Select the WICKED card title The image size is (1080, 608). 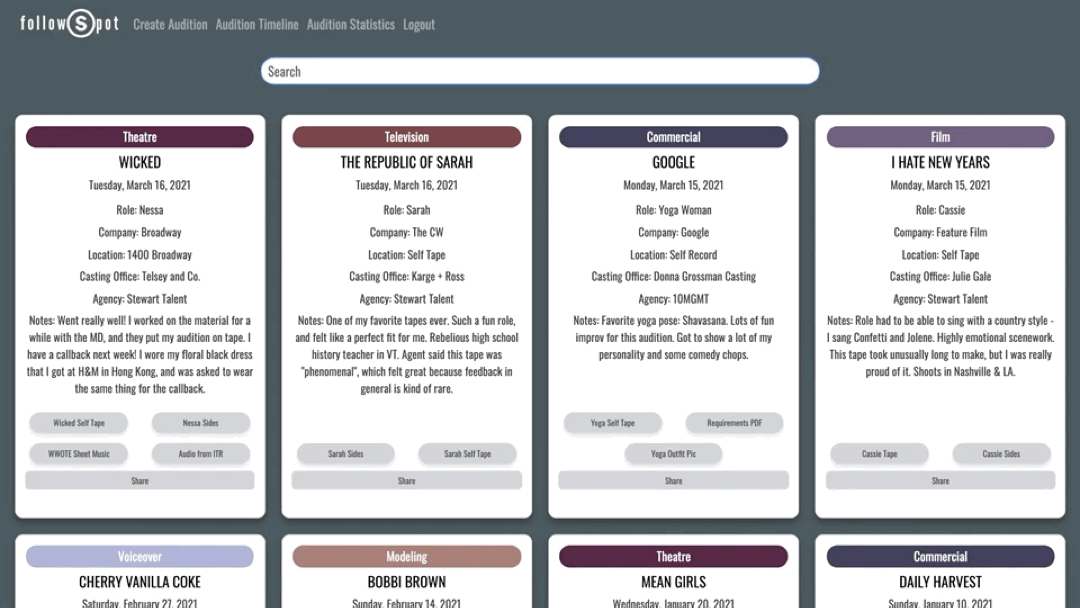click(x=140, y=163)
